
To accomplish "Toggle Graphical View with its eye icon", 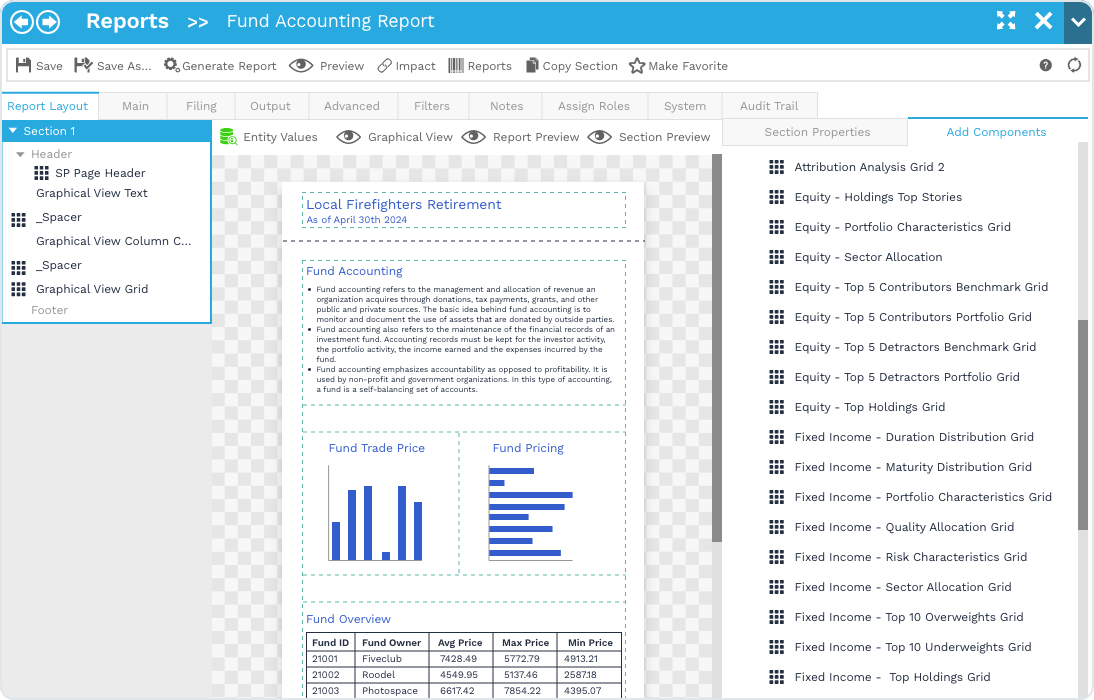I will (349, 137).
